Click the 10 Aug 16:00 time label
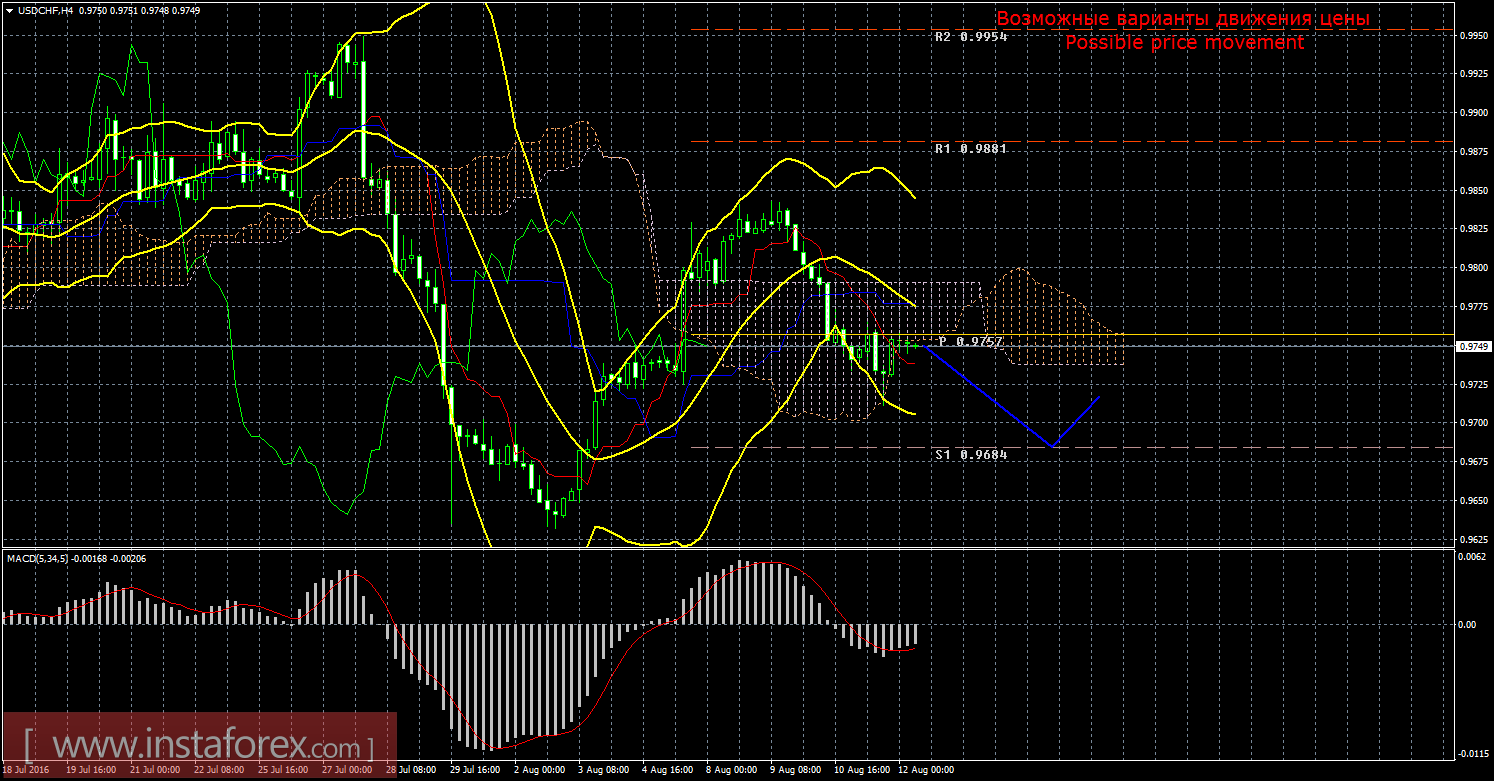The width and height of the screenshot is (1494, 781). click(x=861, y=771)
